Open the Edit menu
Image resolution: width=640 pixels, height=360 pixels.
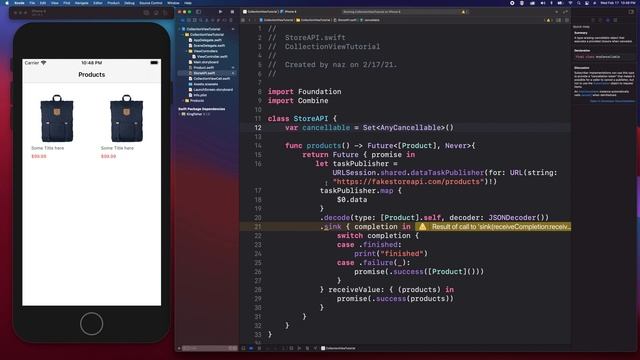pos(43,3)
